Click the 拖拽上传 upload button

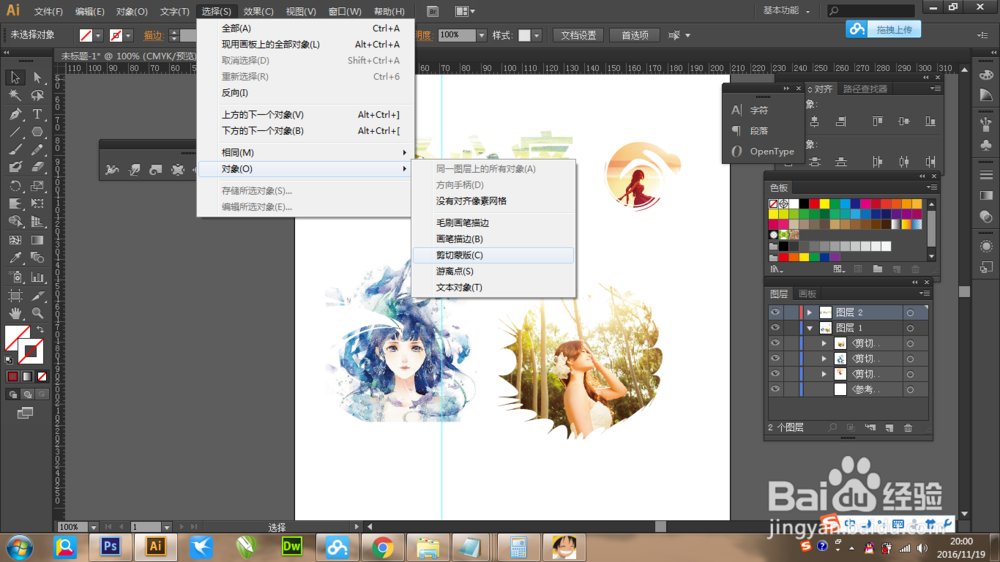click(883, 29)
